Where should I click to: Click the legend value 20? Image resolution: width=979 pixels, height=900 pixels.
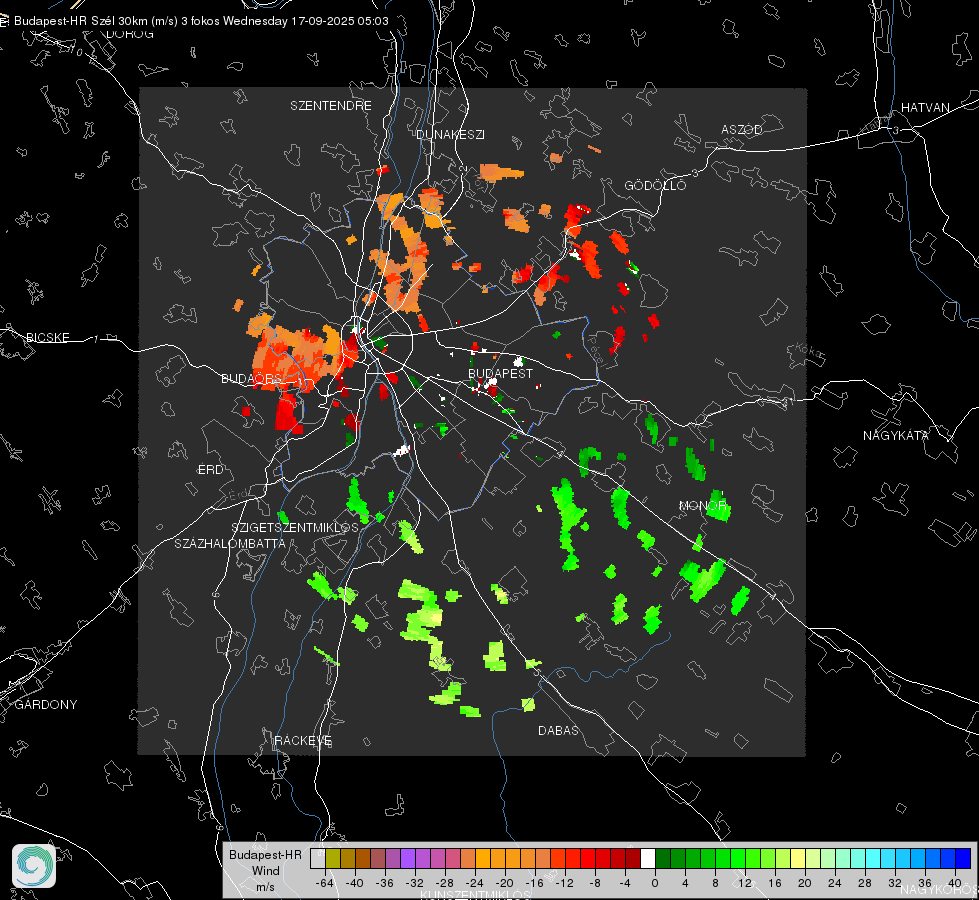(804, 883)
